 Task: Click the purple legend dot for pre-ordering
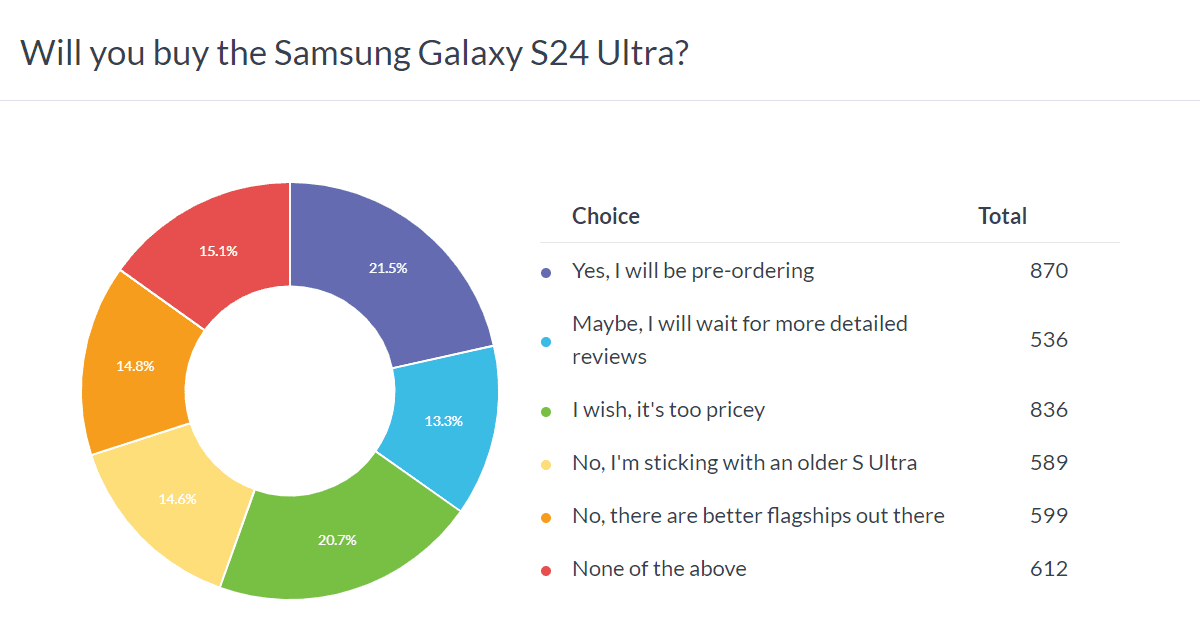pyautogui.click(x=546, y=271)
